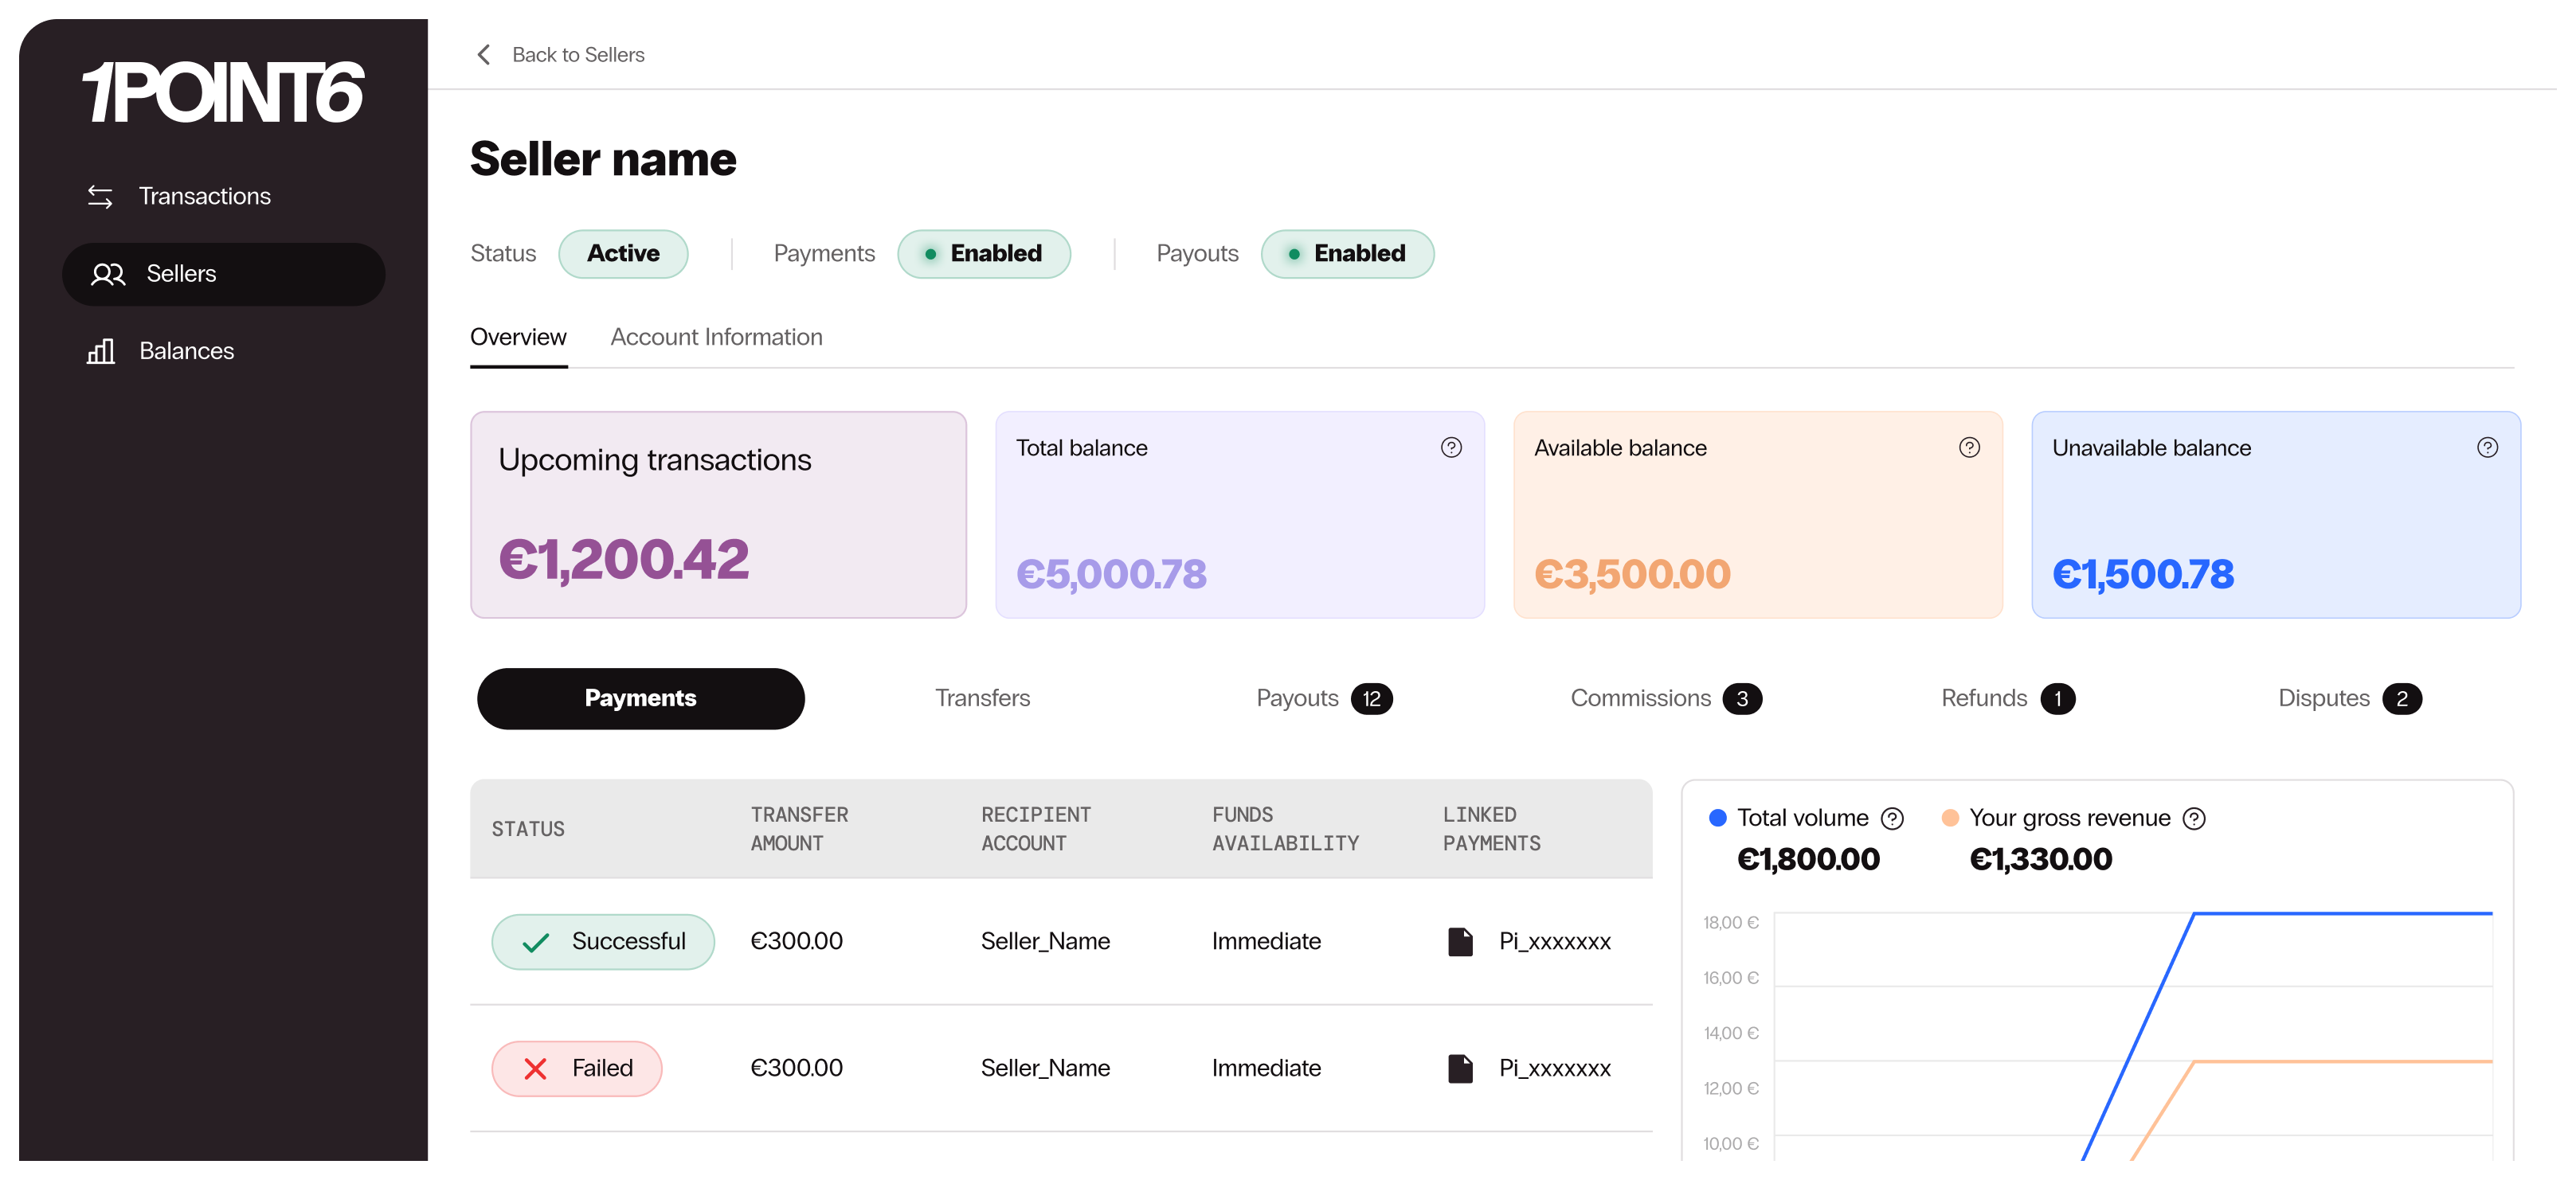Click the Sellers people icon

(x=108, y=274)
